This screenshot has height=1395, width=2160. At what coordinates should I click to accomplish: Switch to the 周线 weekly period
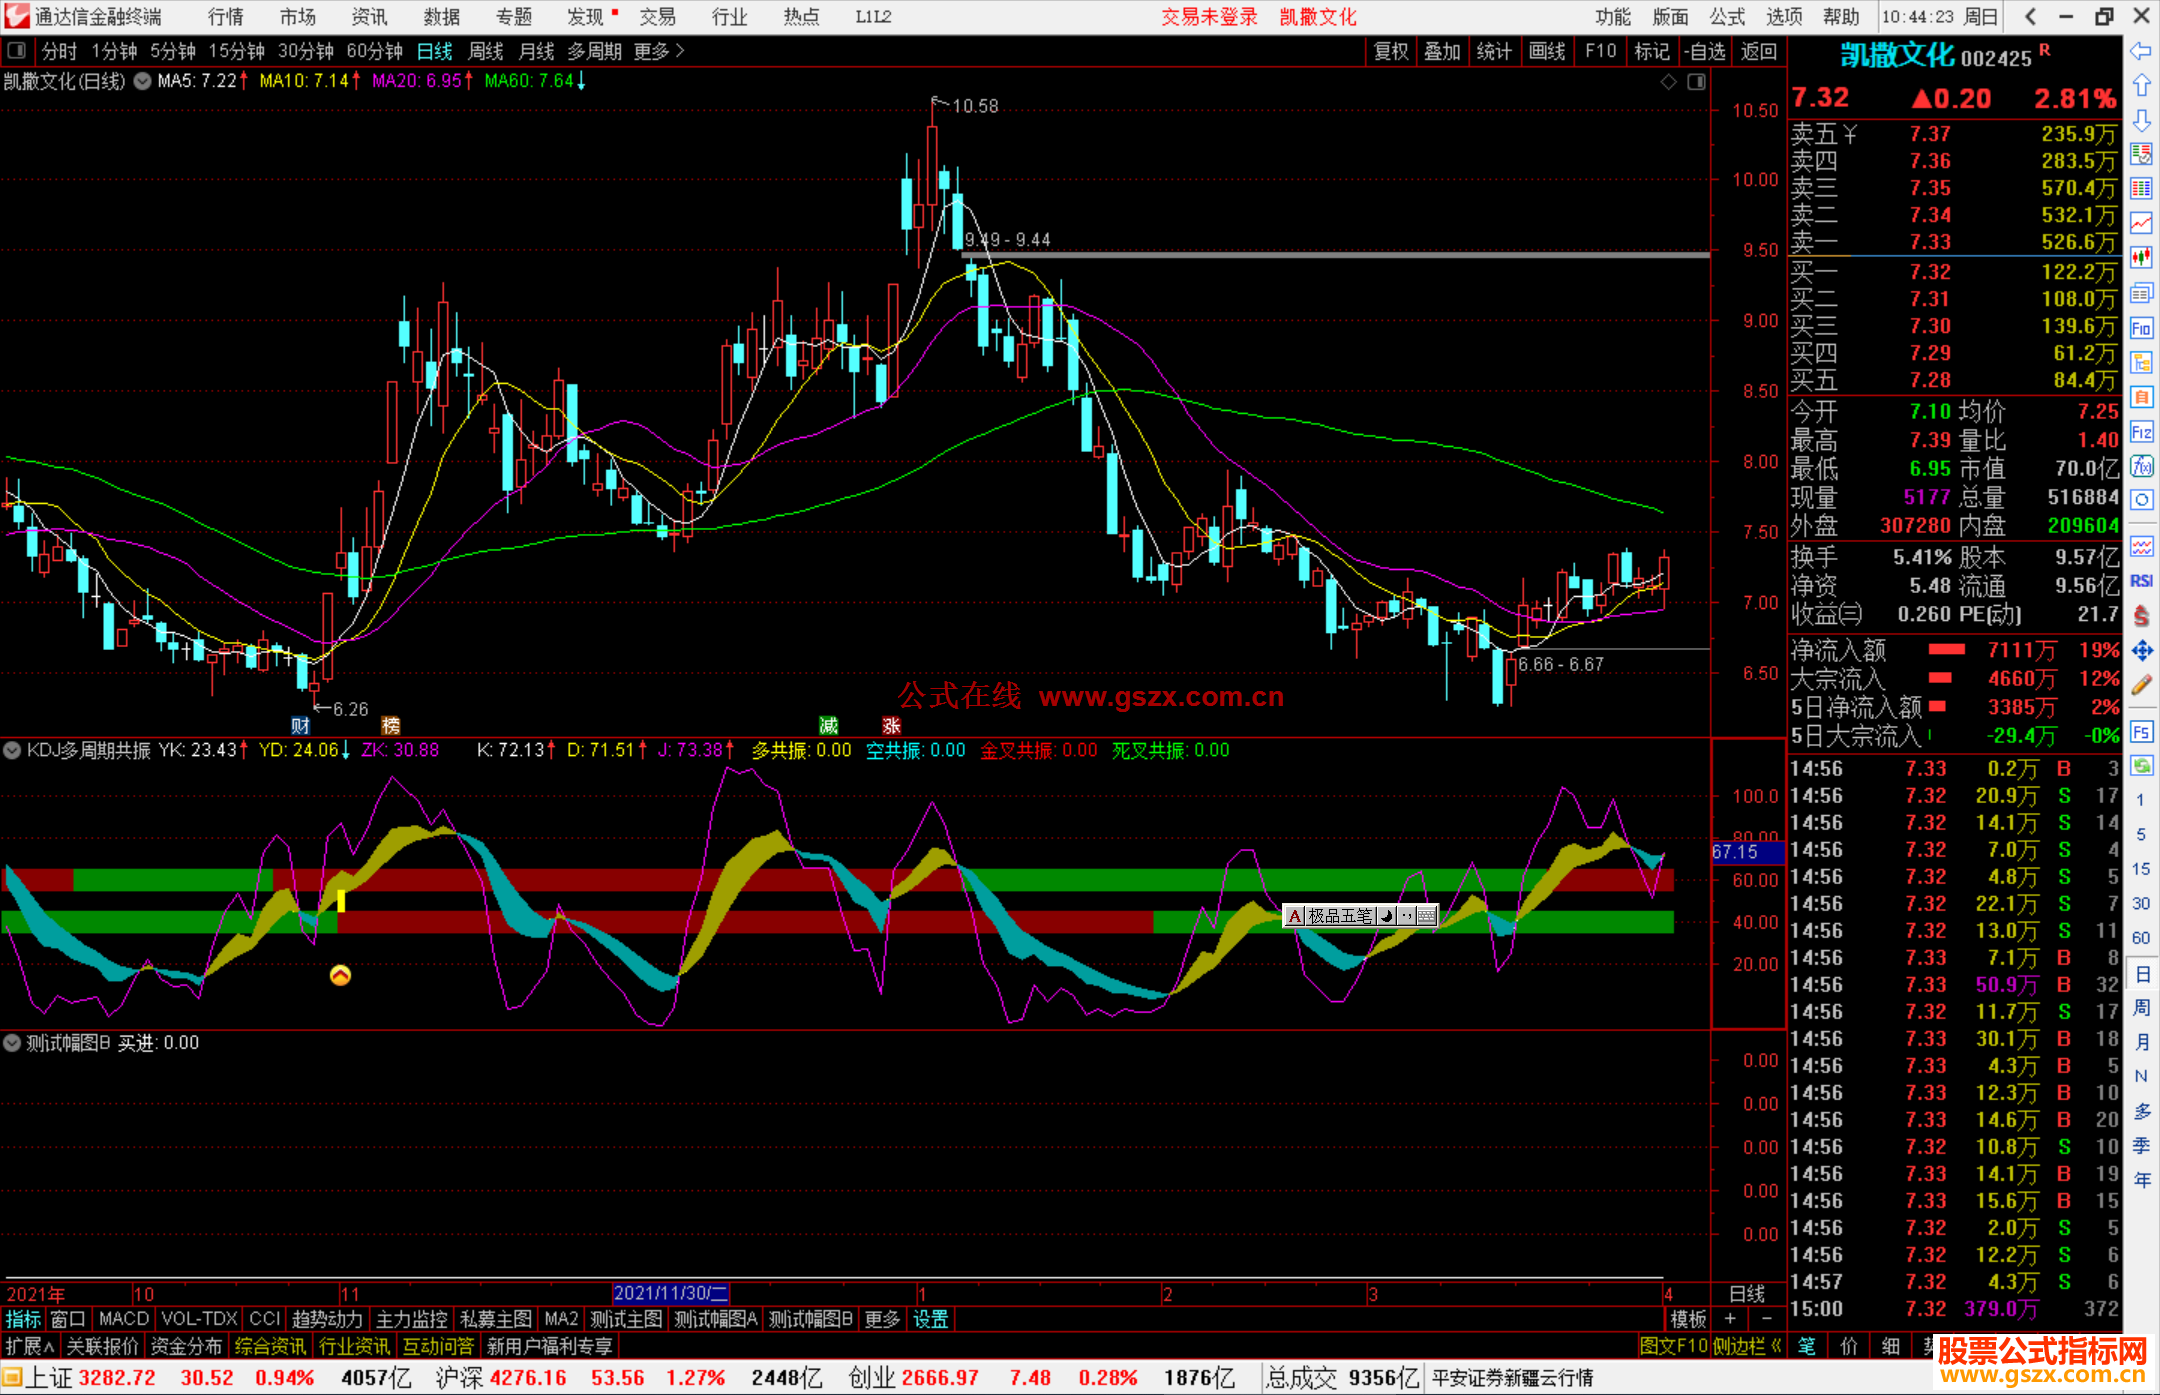[x=486, y=51]
